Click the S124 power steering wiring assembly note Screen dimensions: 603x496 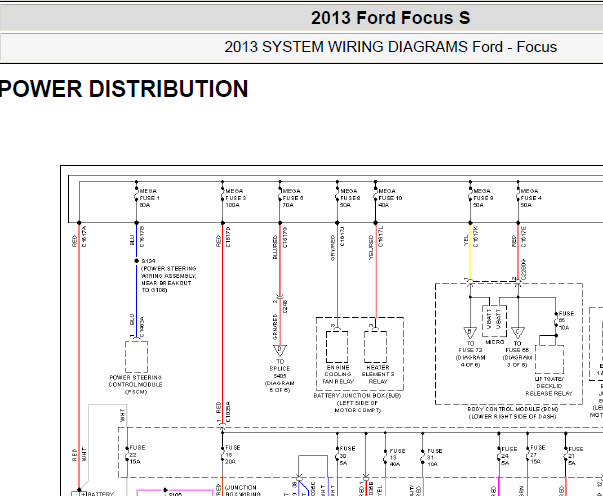[x=168, y=276]
